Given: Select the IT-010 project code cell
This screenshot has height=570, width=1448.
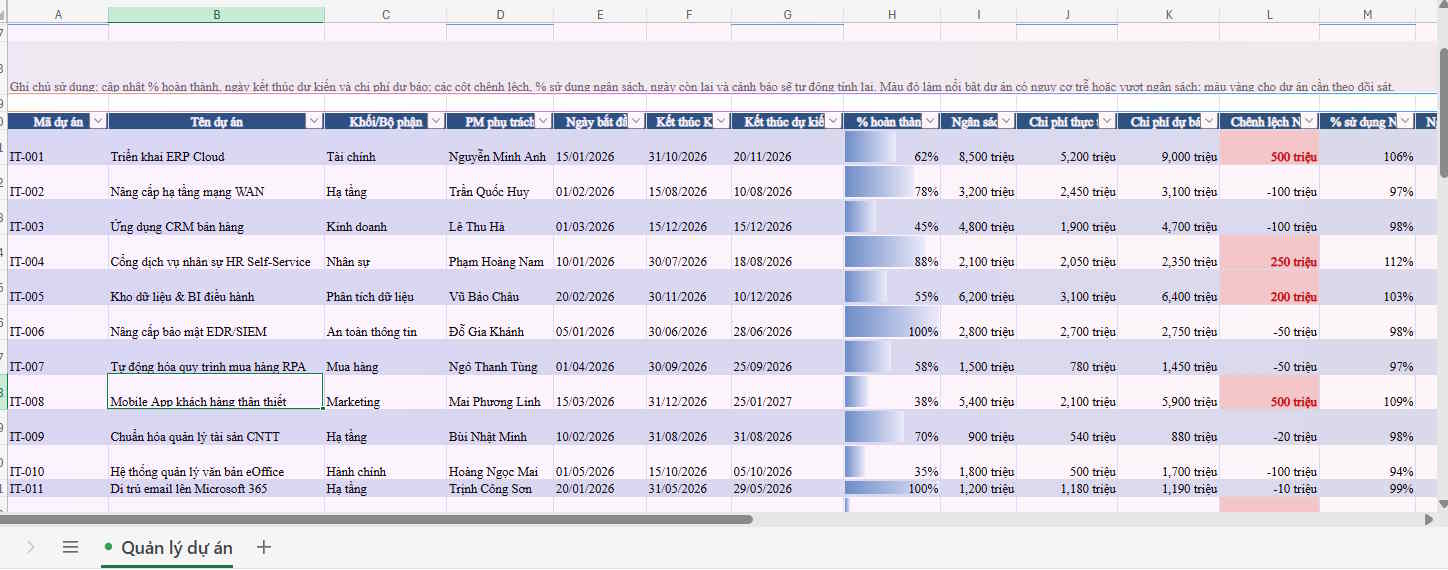Looking at the screenshot, I should [x=58, y=462].
